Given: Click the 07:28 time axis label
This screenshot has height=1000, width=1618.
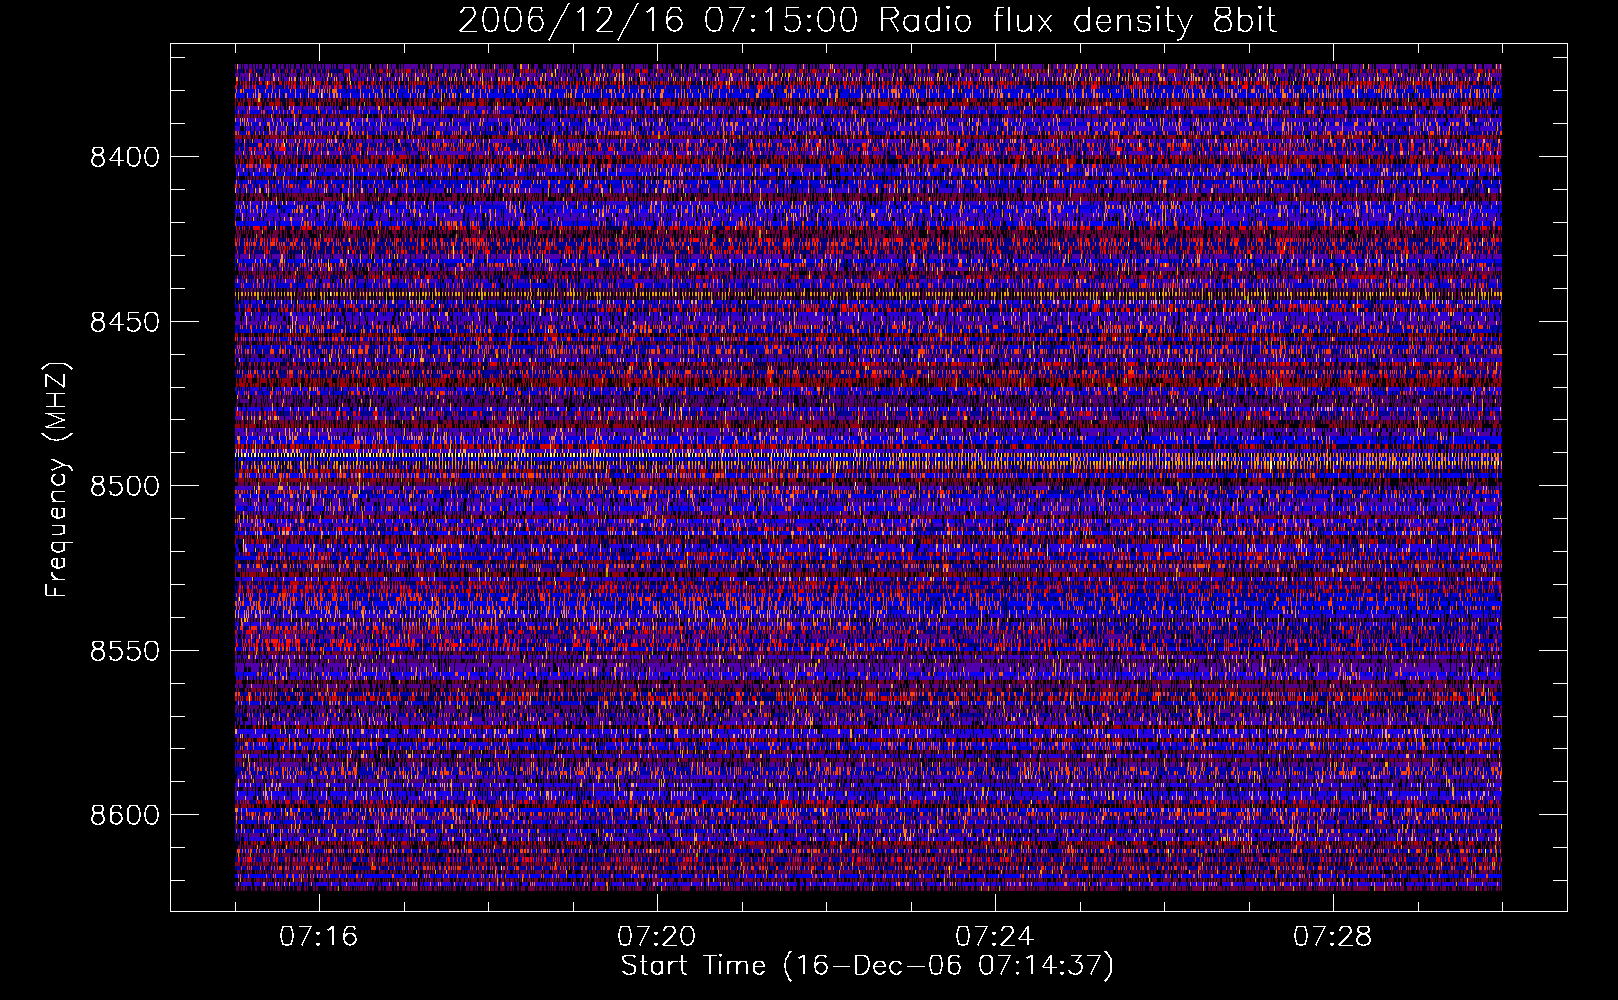Looking at the screenshot, I should pos(1332,937).
